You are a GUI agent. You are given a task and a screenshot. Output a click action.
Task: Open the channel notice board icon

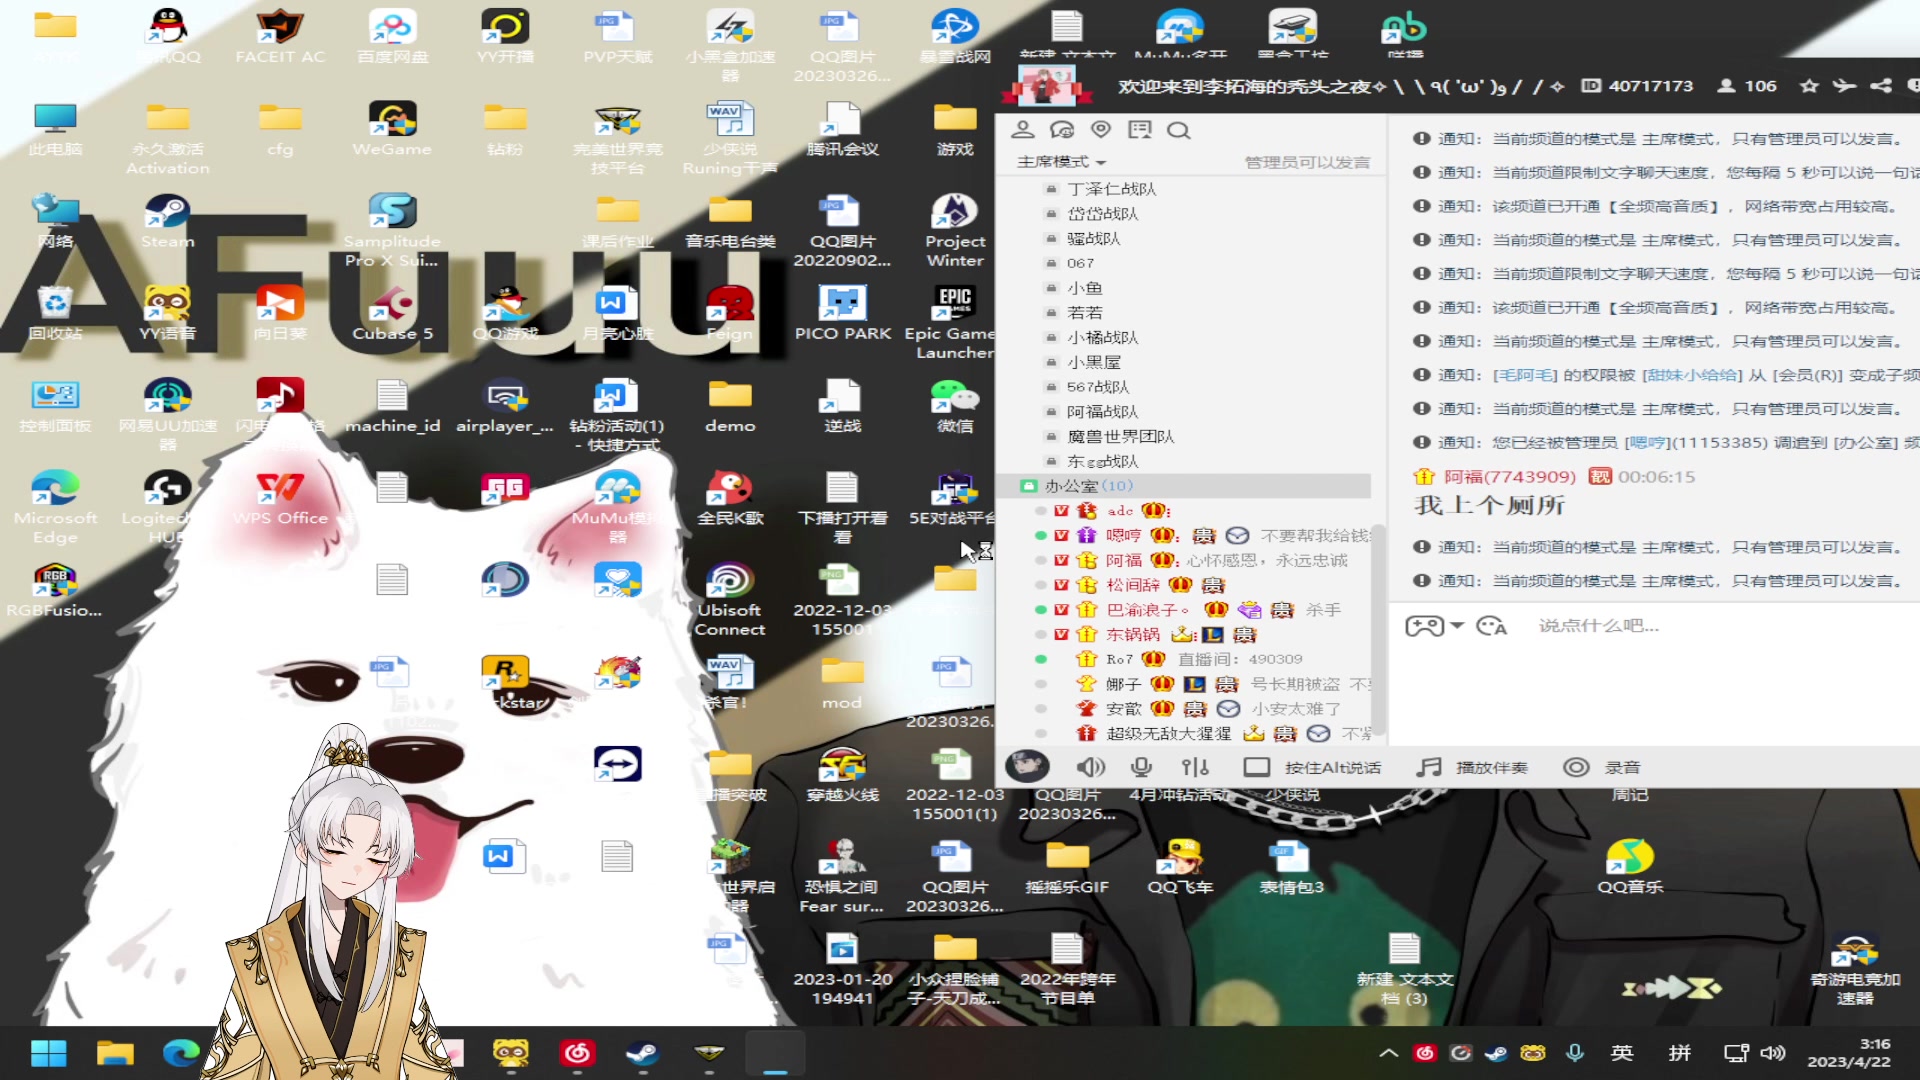pyautogui.click(x=1140, y=130)
